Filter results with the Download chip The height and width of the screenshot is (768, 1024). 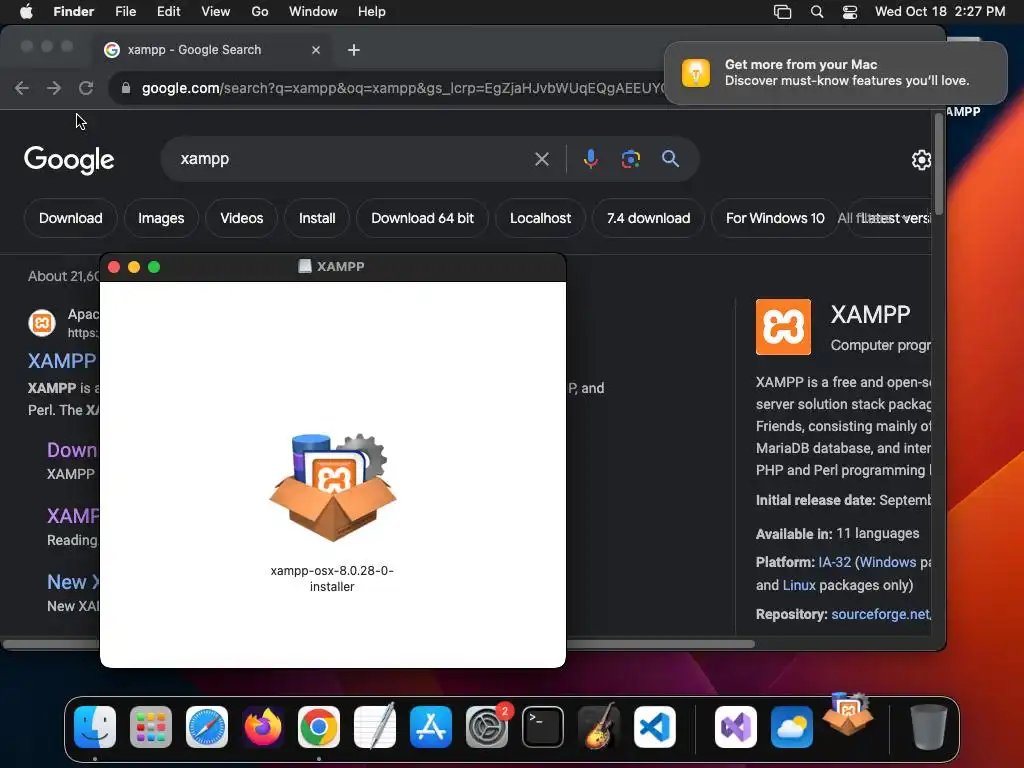pos(71,218)
